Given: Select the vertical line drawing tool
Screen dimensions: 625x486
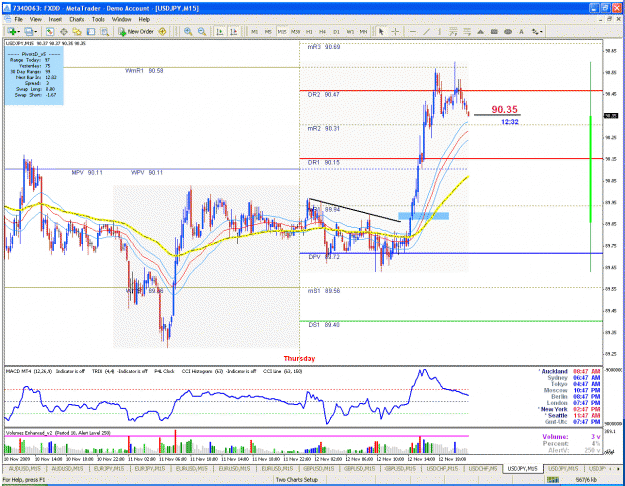Looking at the screenshot, I should point(439,31).
